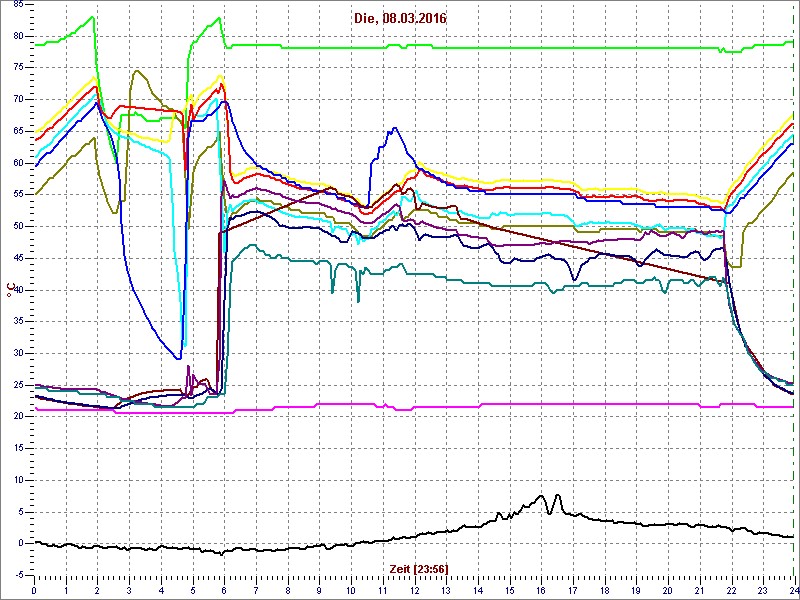
Task: Click the 25 value on temperature axis
Action: [18, 385]
